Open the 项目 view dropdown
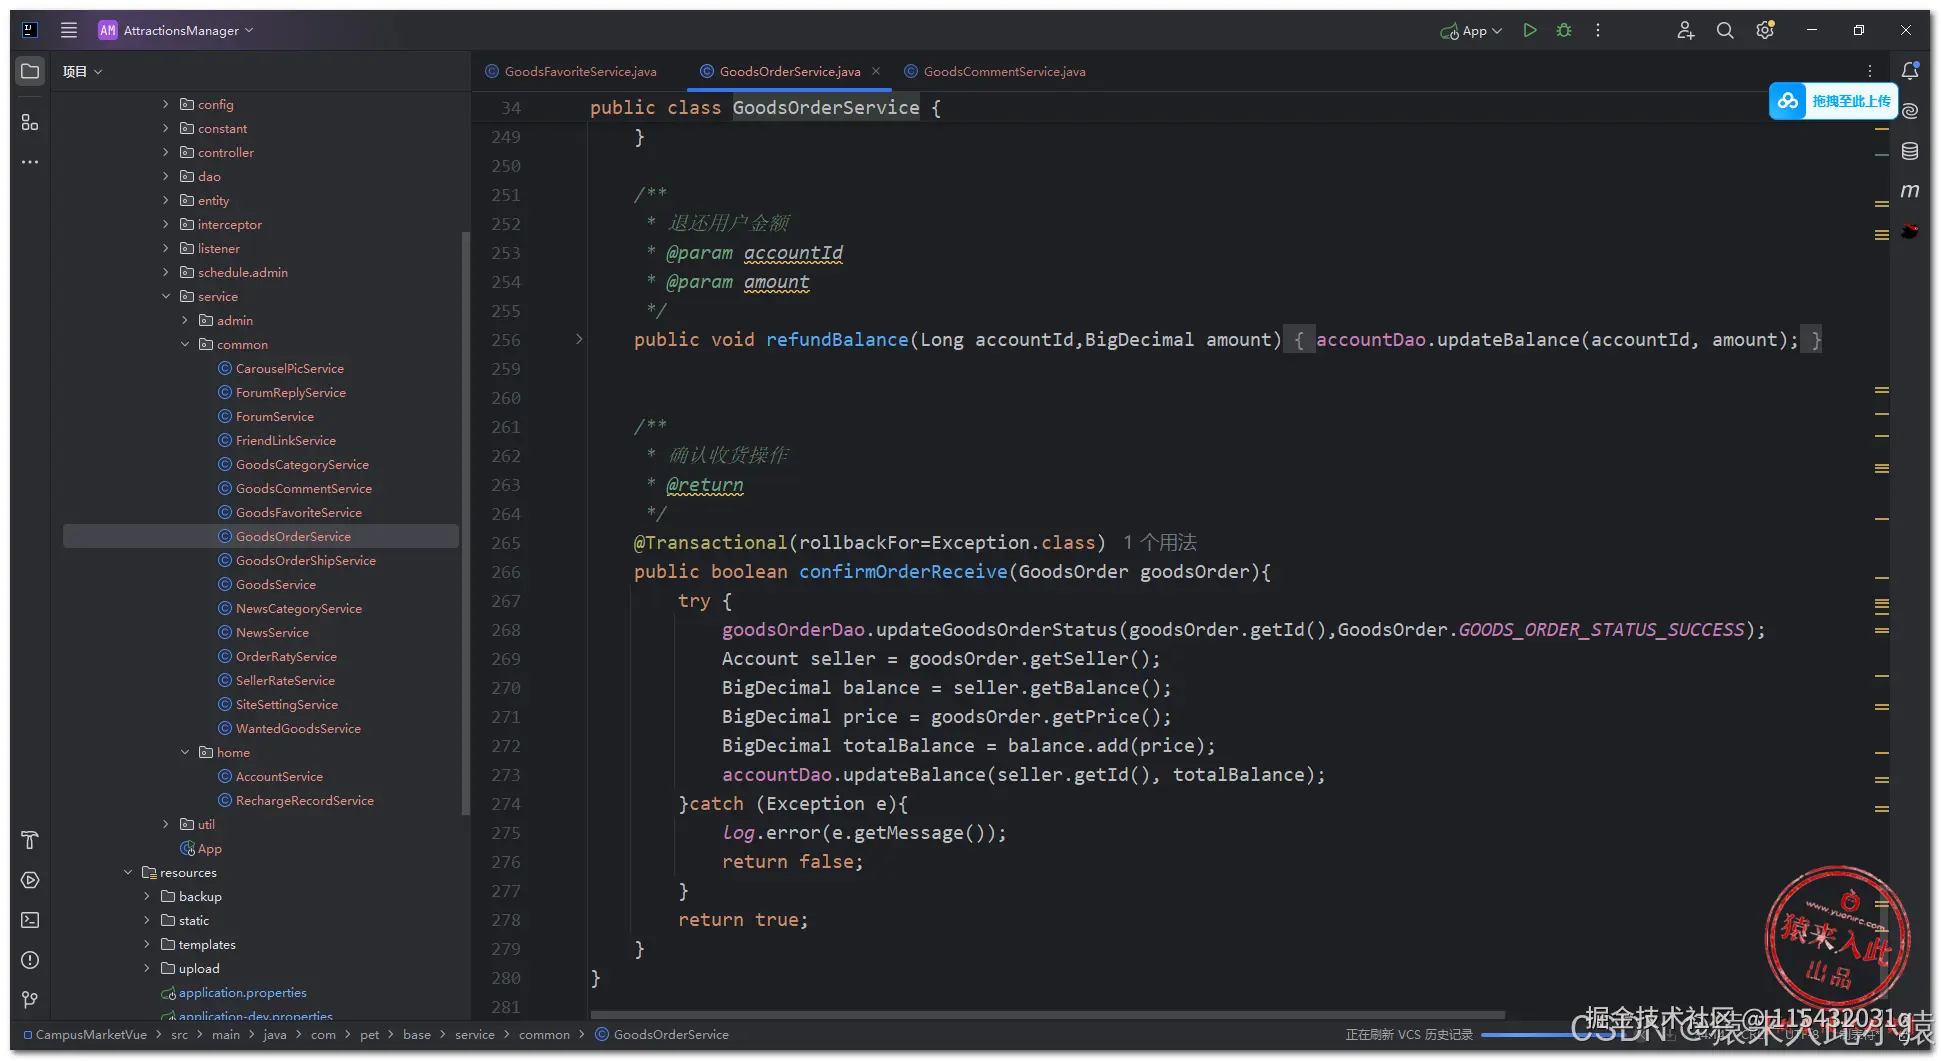Screen dimensions: 1941x1061 point(83,72)
